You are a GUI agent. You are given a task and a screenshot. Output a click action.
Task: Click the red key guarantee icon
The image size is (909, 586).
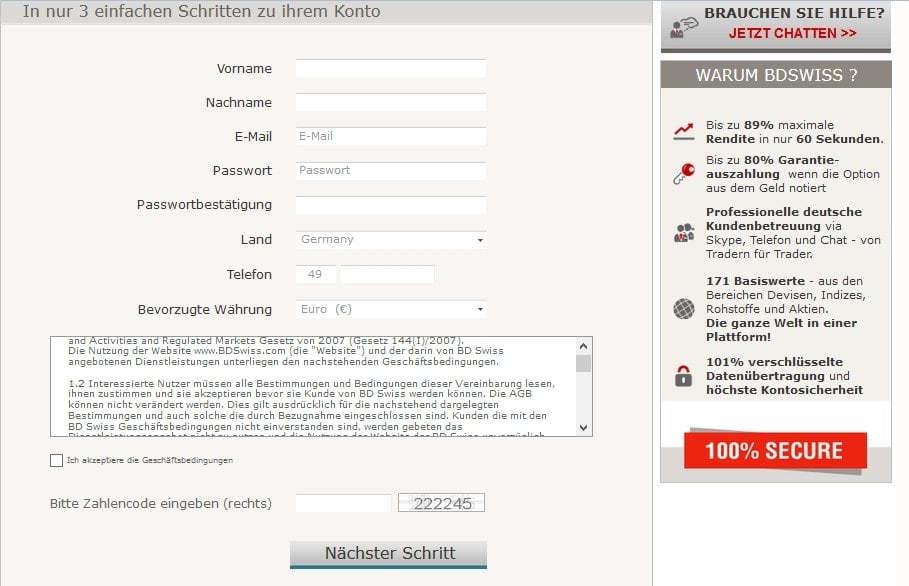point(684,173)
